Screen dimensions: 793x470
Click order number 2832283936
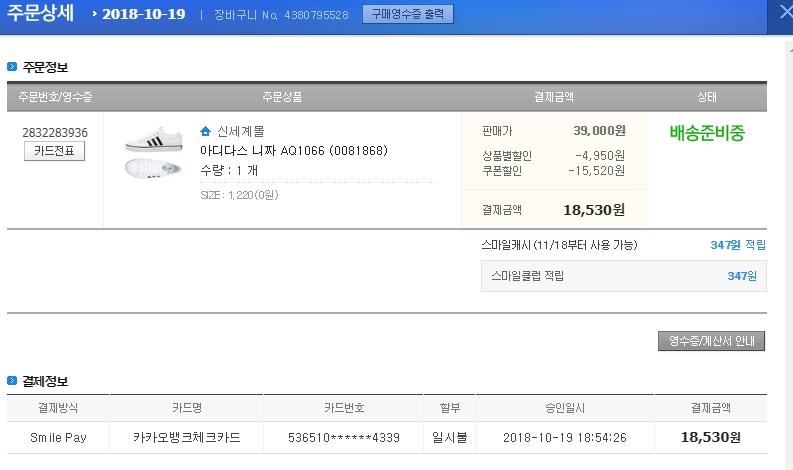coord(54,132)
